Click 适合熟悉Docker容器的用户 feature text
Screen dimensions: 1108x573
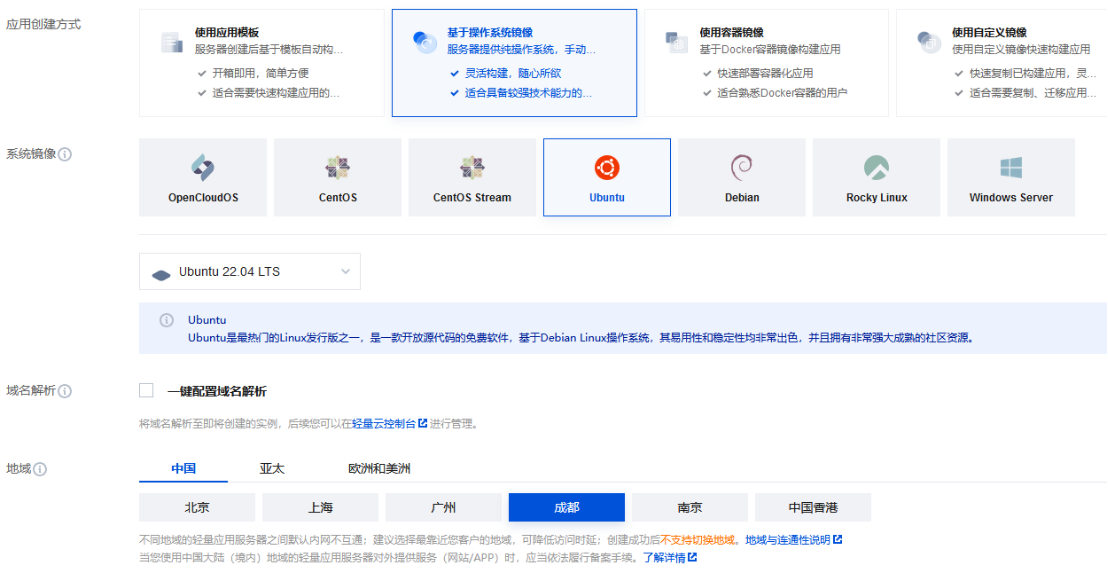click(x=782, y=93)
